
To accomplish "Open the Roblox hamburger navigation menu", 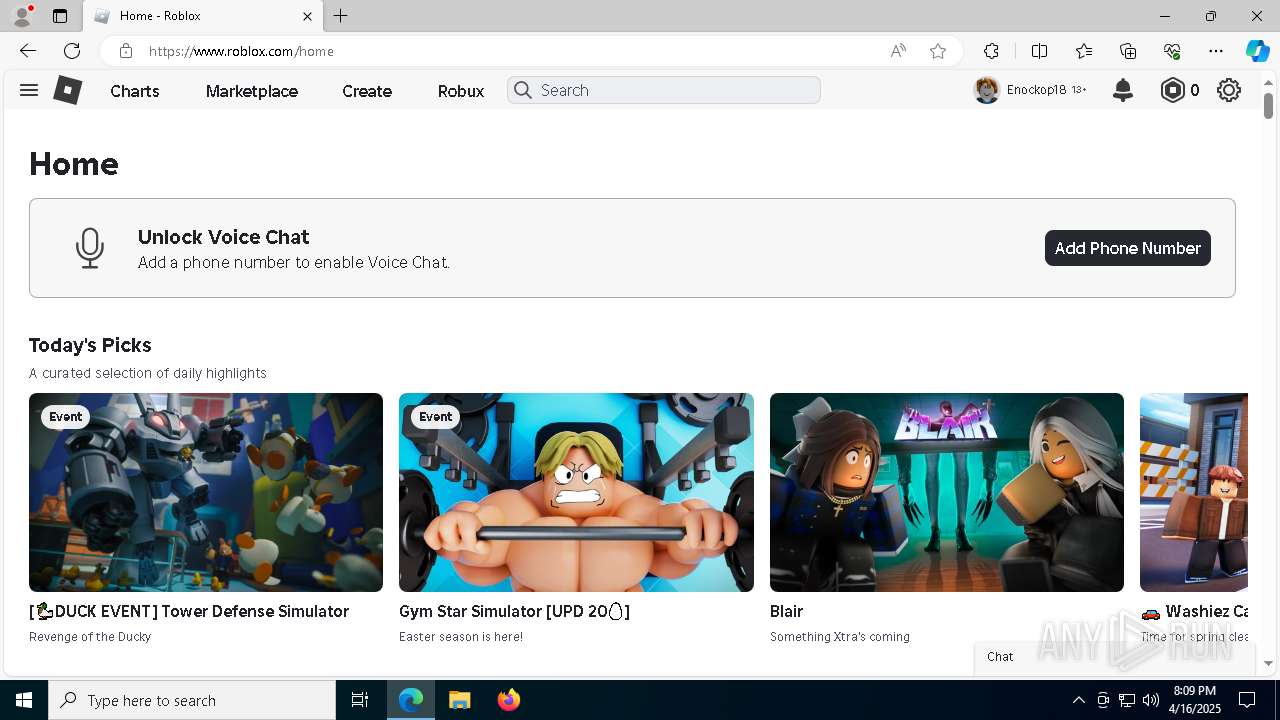I will click(29, 90).
